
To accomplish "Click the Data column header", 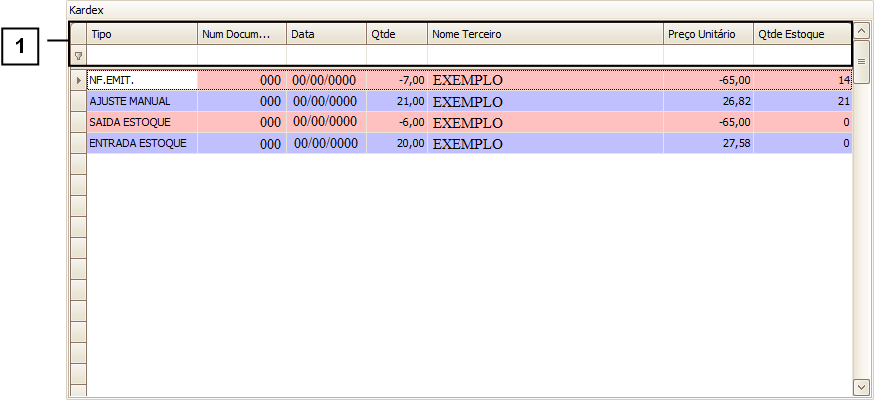I will 326,34.
